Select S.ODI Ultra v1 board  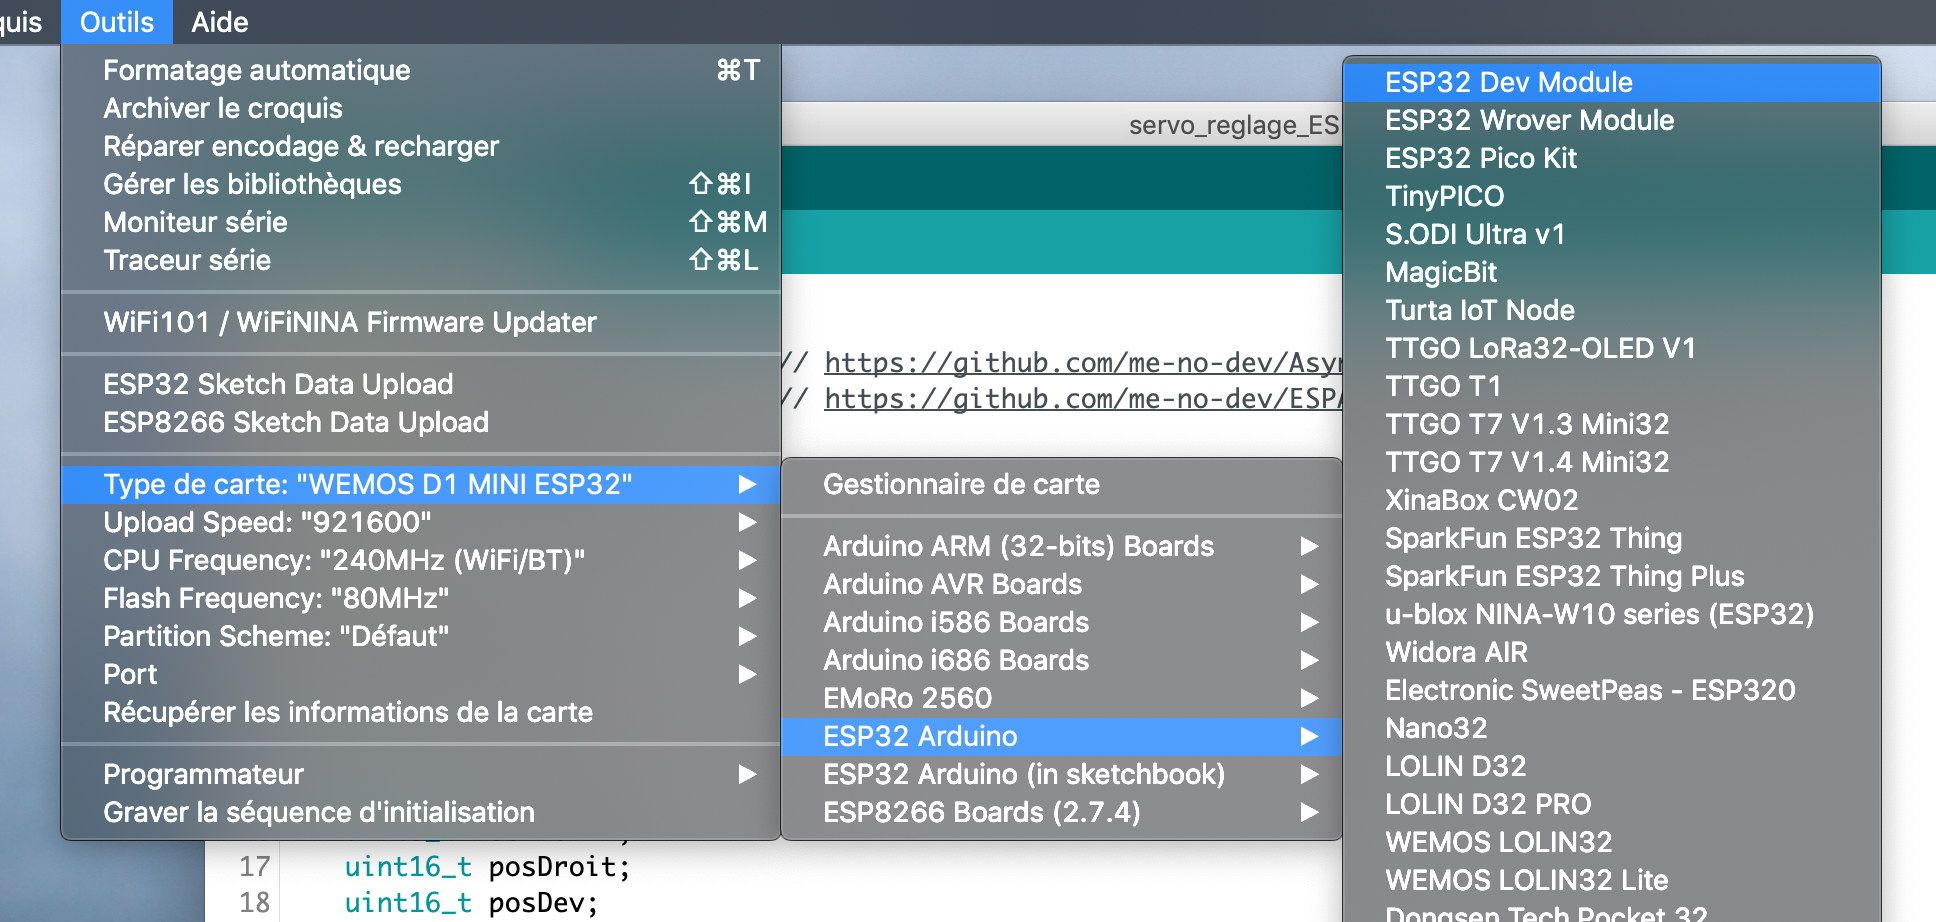(1612, 234)
